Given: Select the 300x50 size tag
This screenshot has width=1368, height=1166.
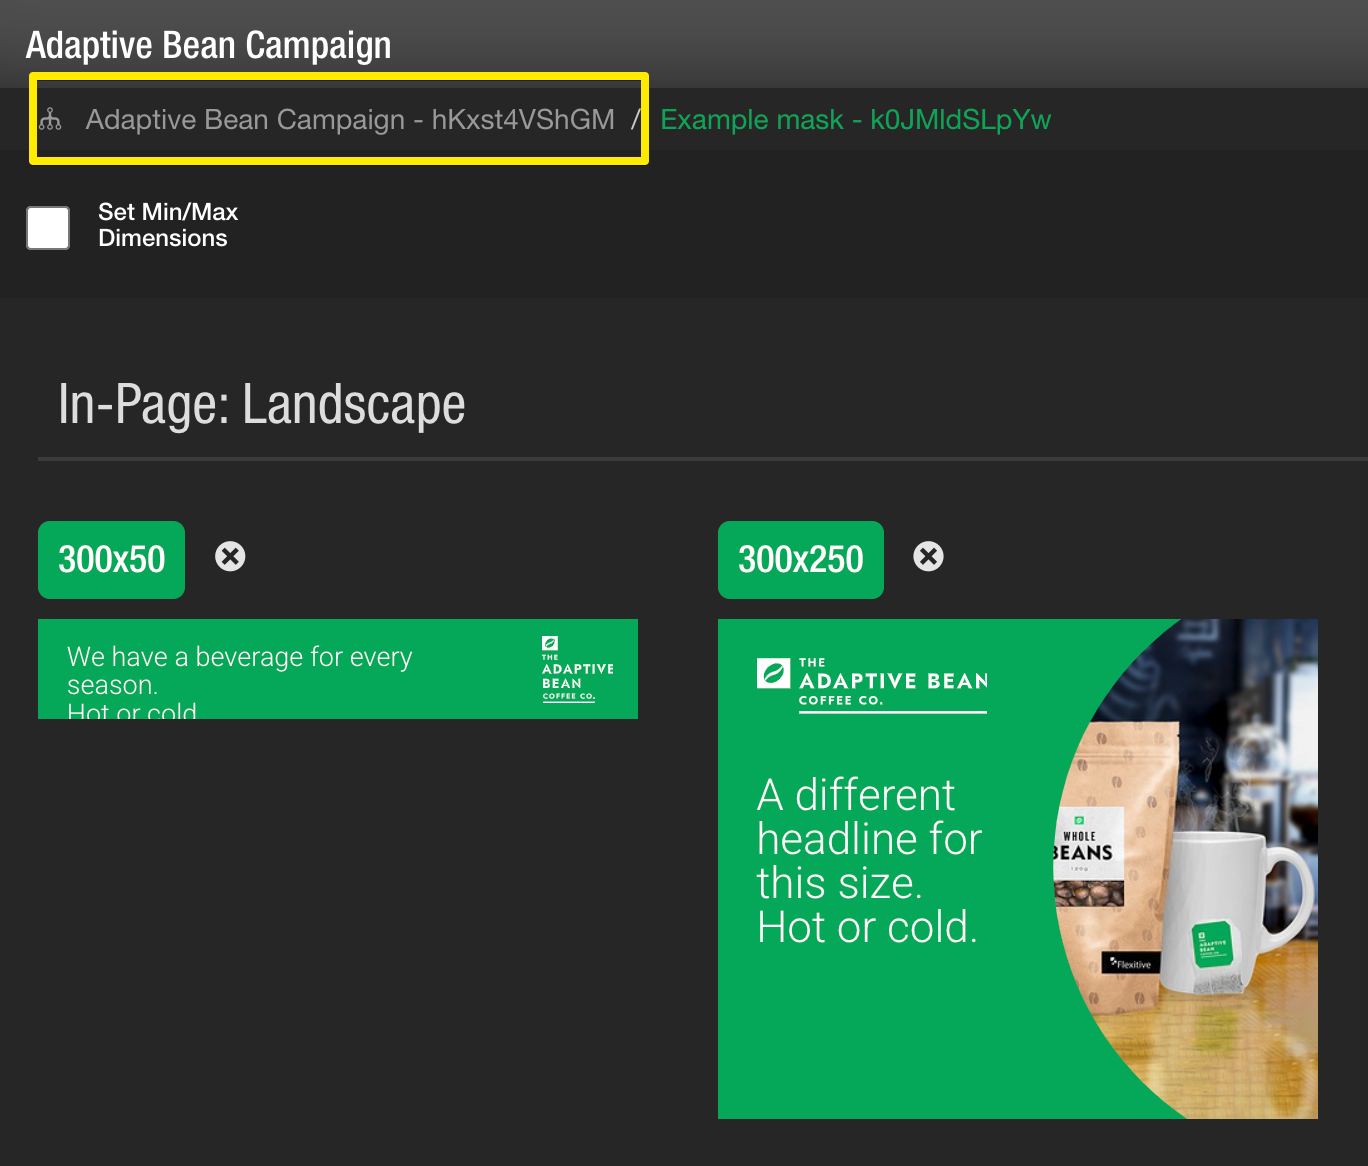Looking at the screenshot, I should click(111, 560).
